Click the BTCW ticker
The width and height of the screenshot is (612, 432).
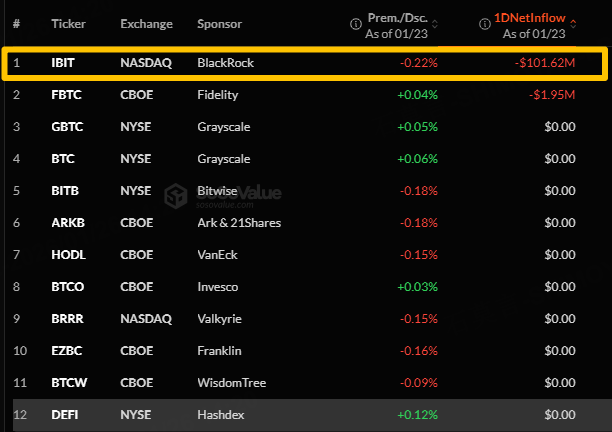pos(69,382)
